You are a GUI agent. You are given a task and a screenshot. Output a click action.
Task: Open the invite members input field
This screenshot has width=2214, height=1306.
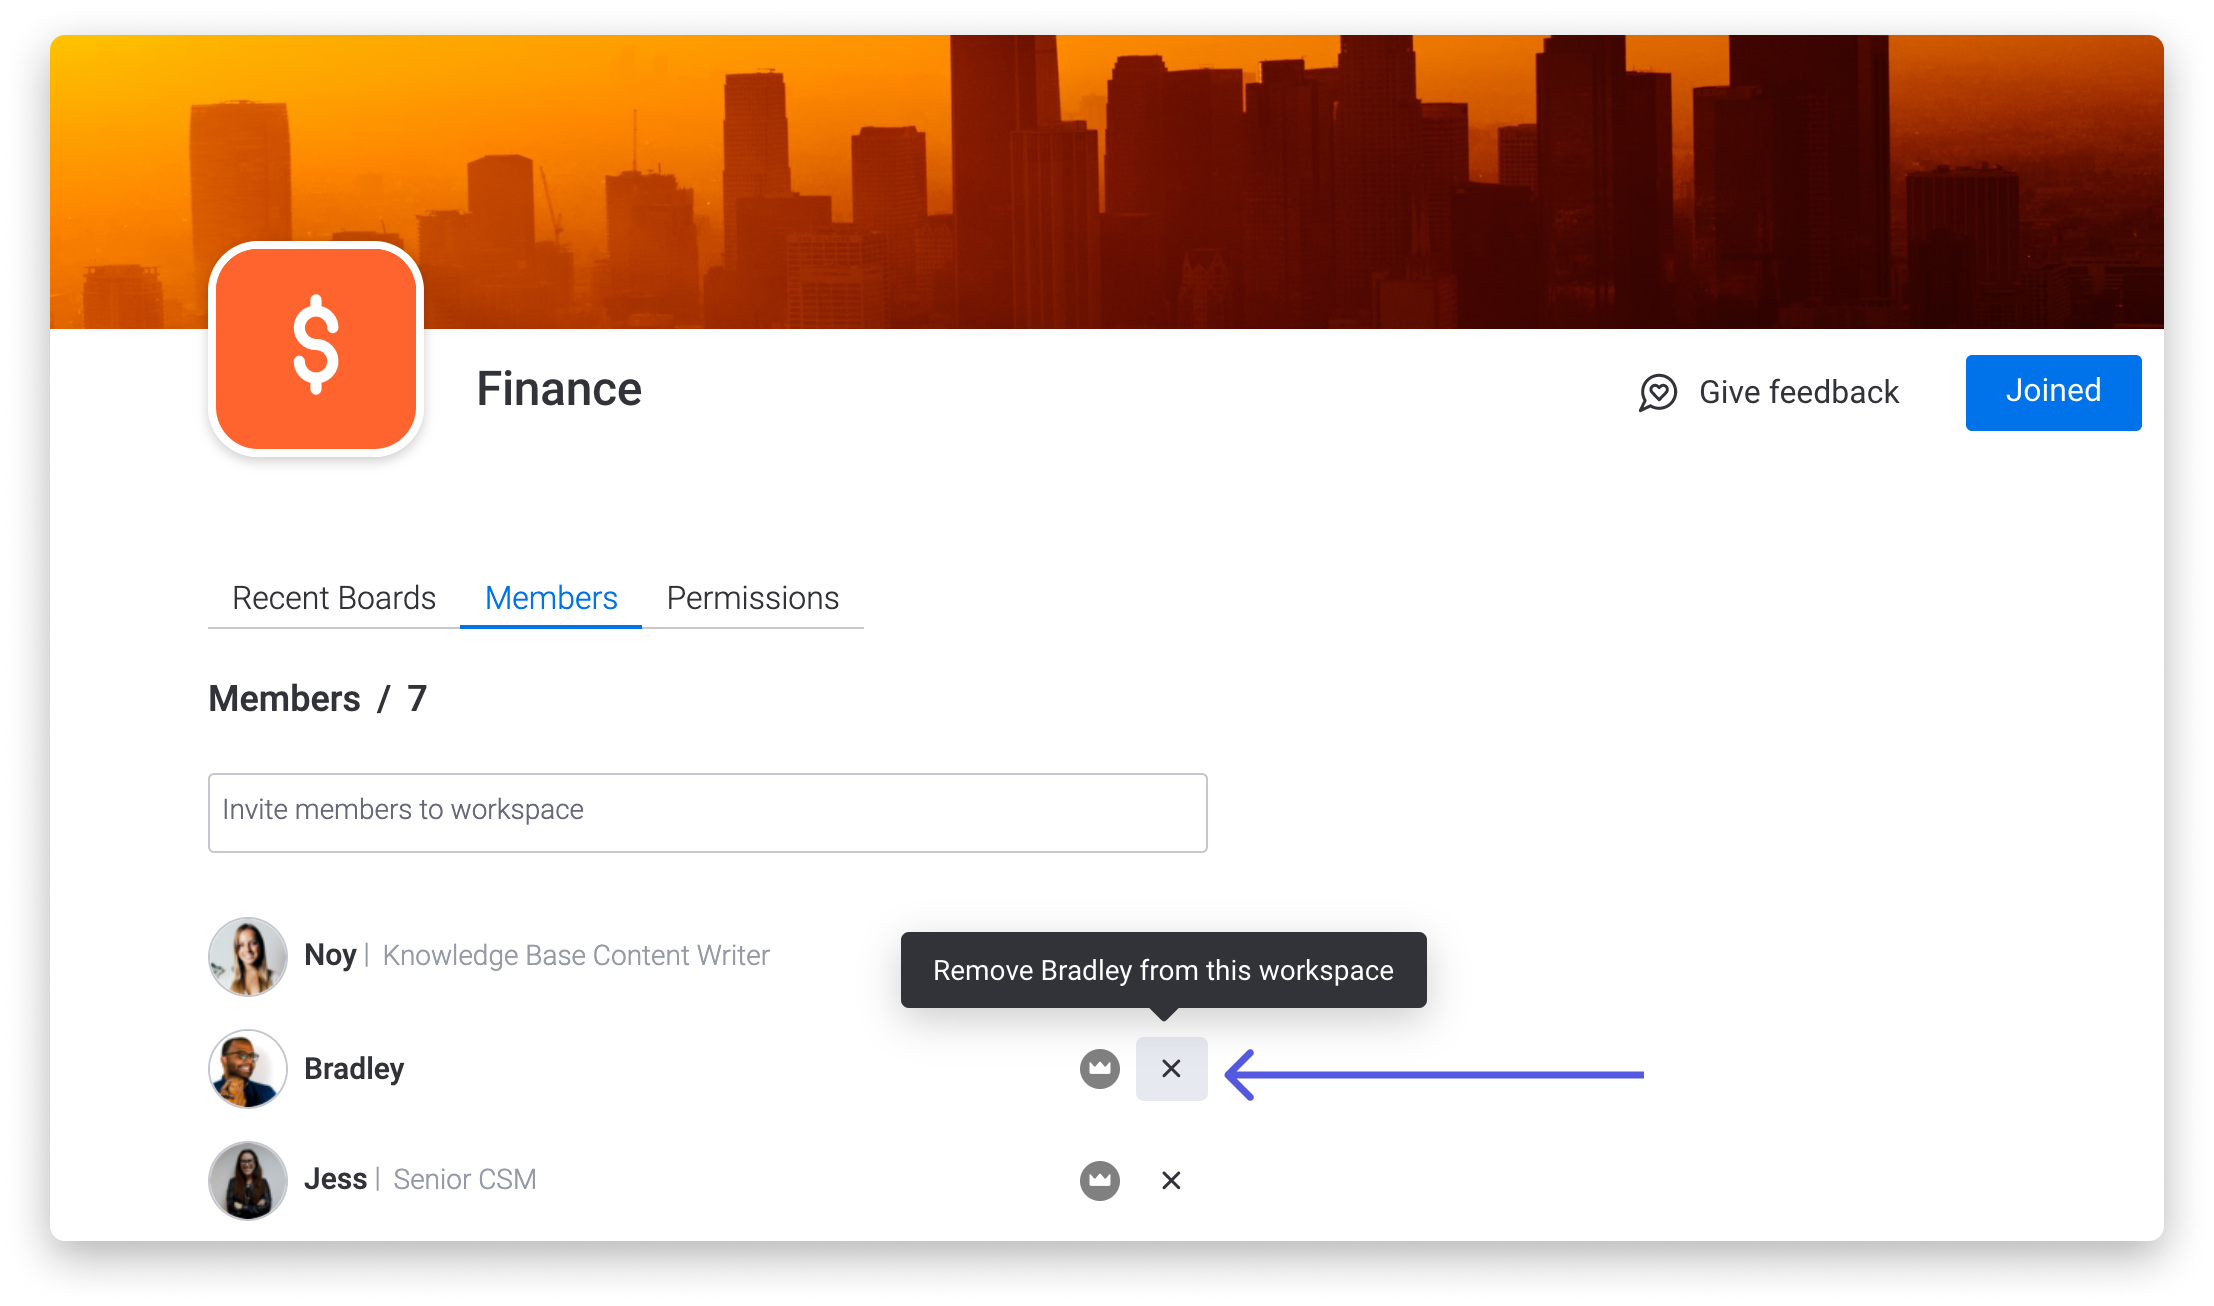click(x=707, y=810)
